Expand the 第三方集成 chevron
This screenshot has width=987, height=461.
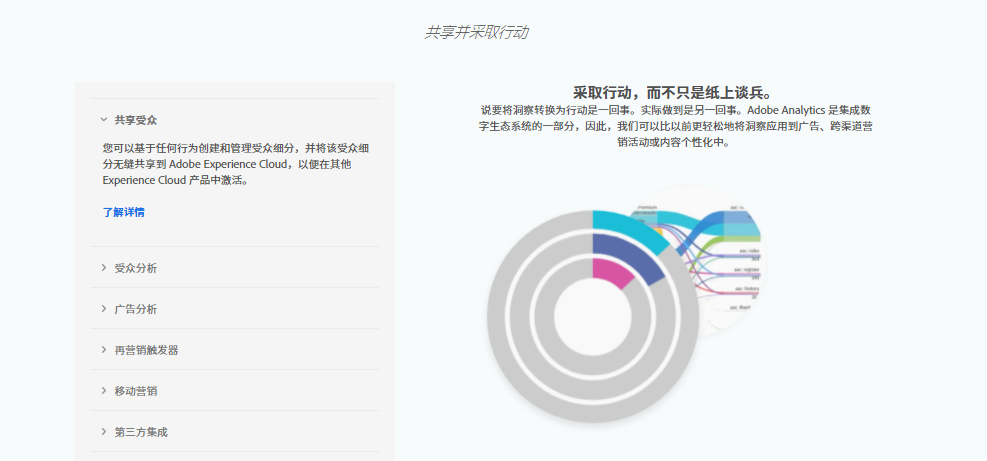point(104,431)
